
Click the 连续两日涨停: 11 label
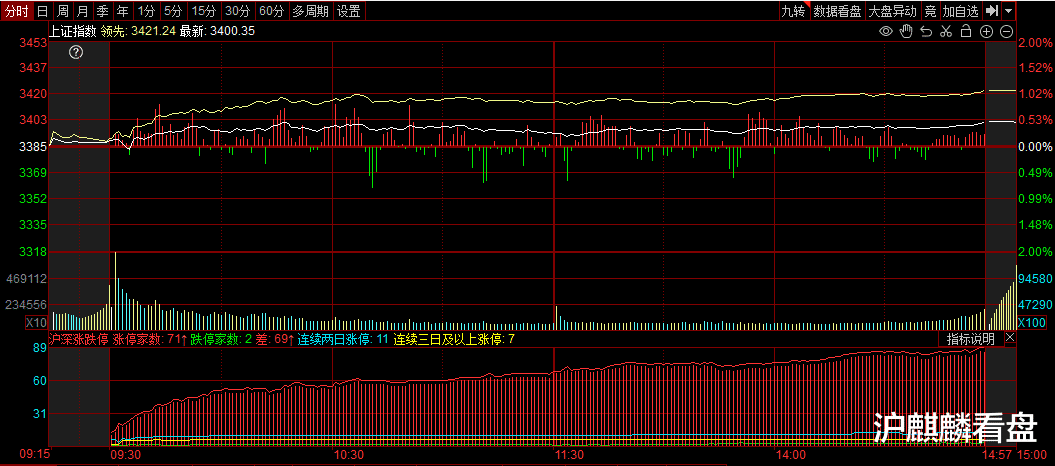[x=343, y=339]
